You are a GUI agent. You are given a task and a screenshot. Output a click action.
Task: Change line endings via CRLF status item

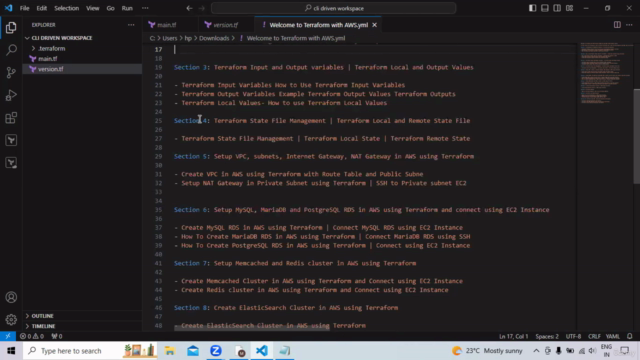pos(594,336)
